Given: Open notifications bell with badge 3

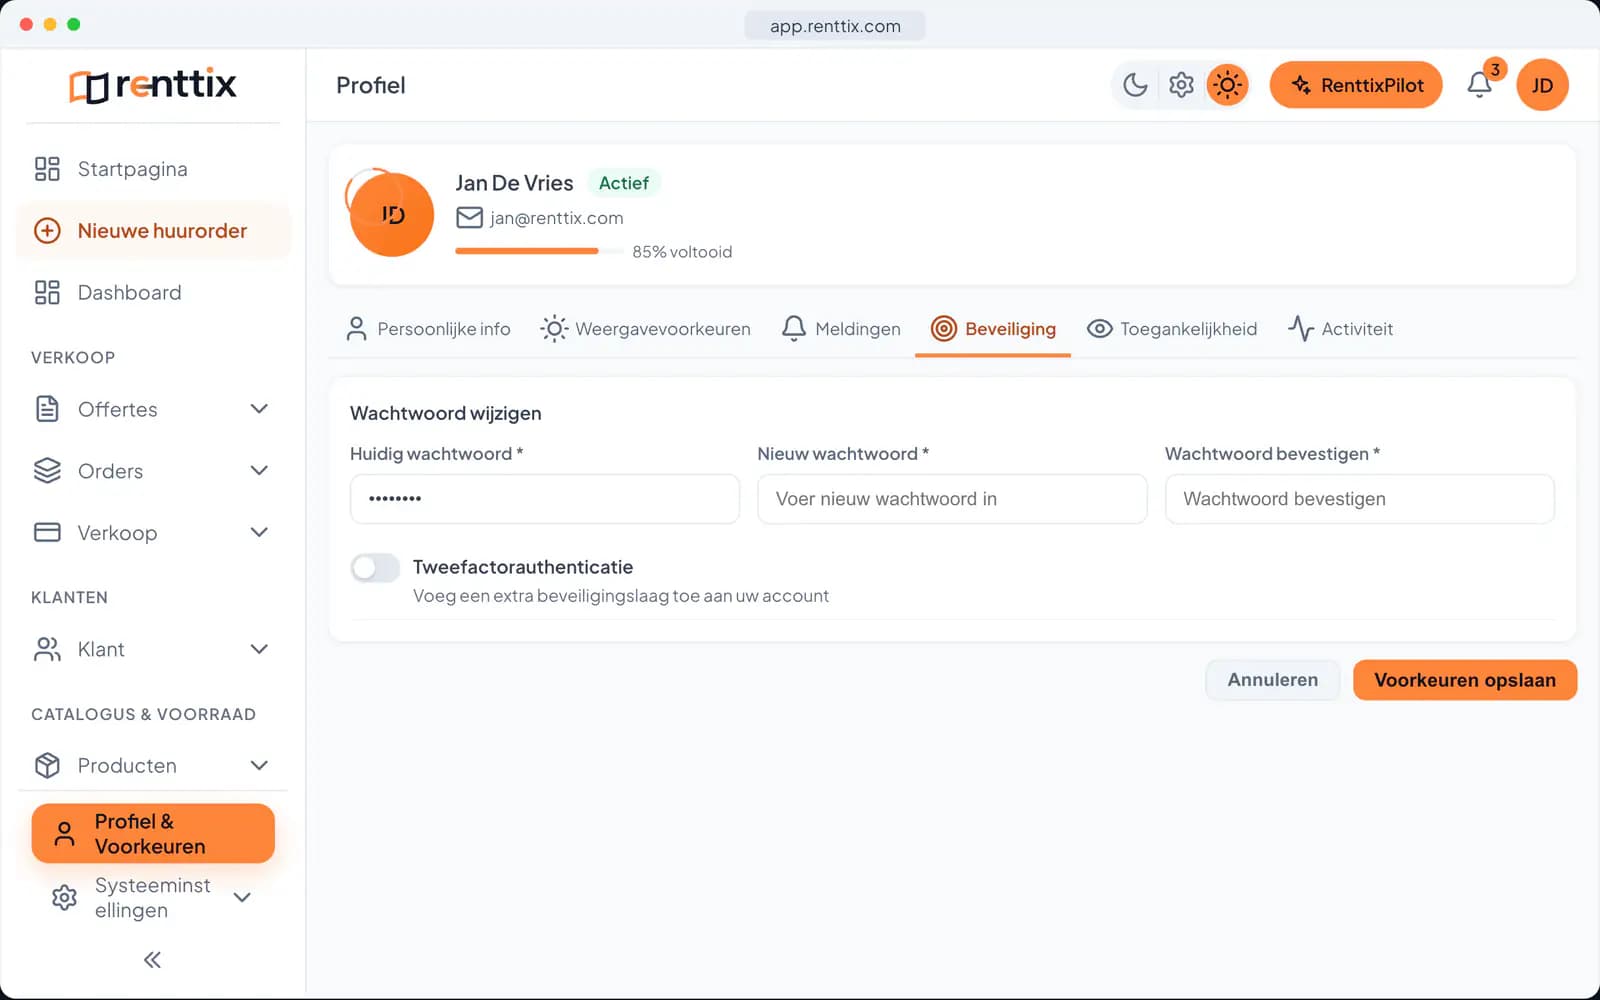Looking at the screenshot, I should click(x=1480, y=85).
